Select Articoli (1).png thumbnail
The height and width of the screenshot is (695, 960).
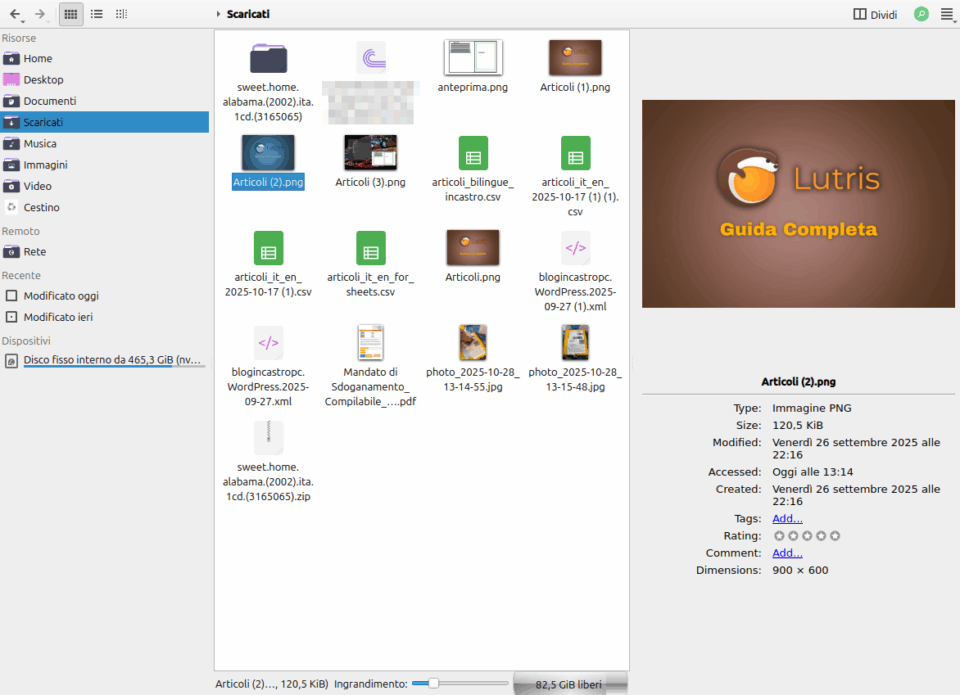[x=575, y=58]
